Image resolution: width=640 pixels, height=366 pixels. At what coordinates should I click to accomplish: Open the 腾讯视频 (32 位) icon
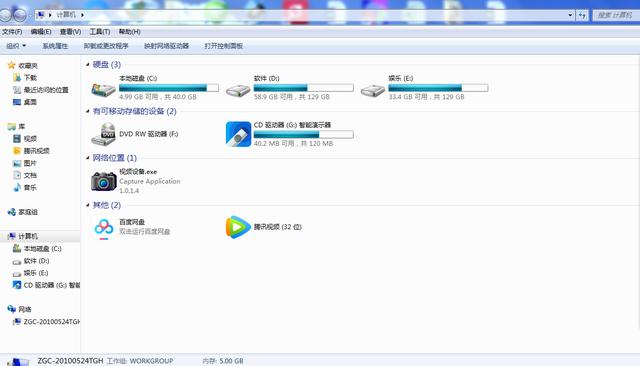pyautogui.click(x=238, y=227)
